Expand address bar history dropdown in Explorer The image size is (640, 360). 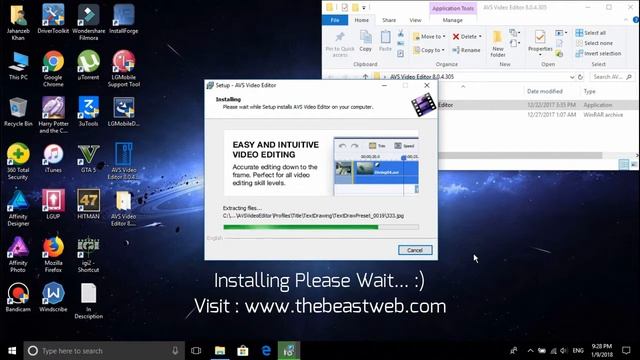[x=572, y=77]
